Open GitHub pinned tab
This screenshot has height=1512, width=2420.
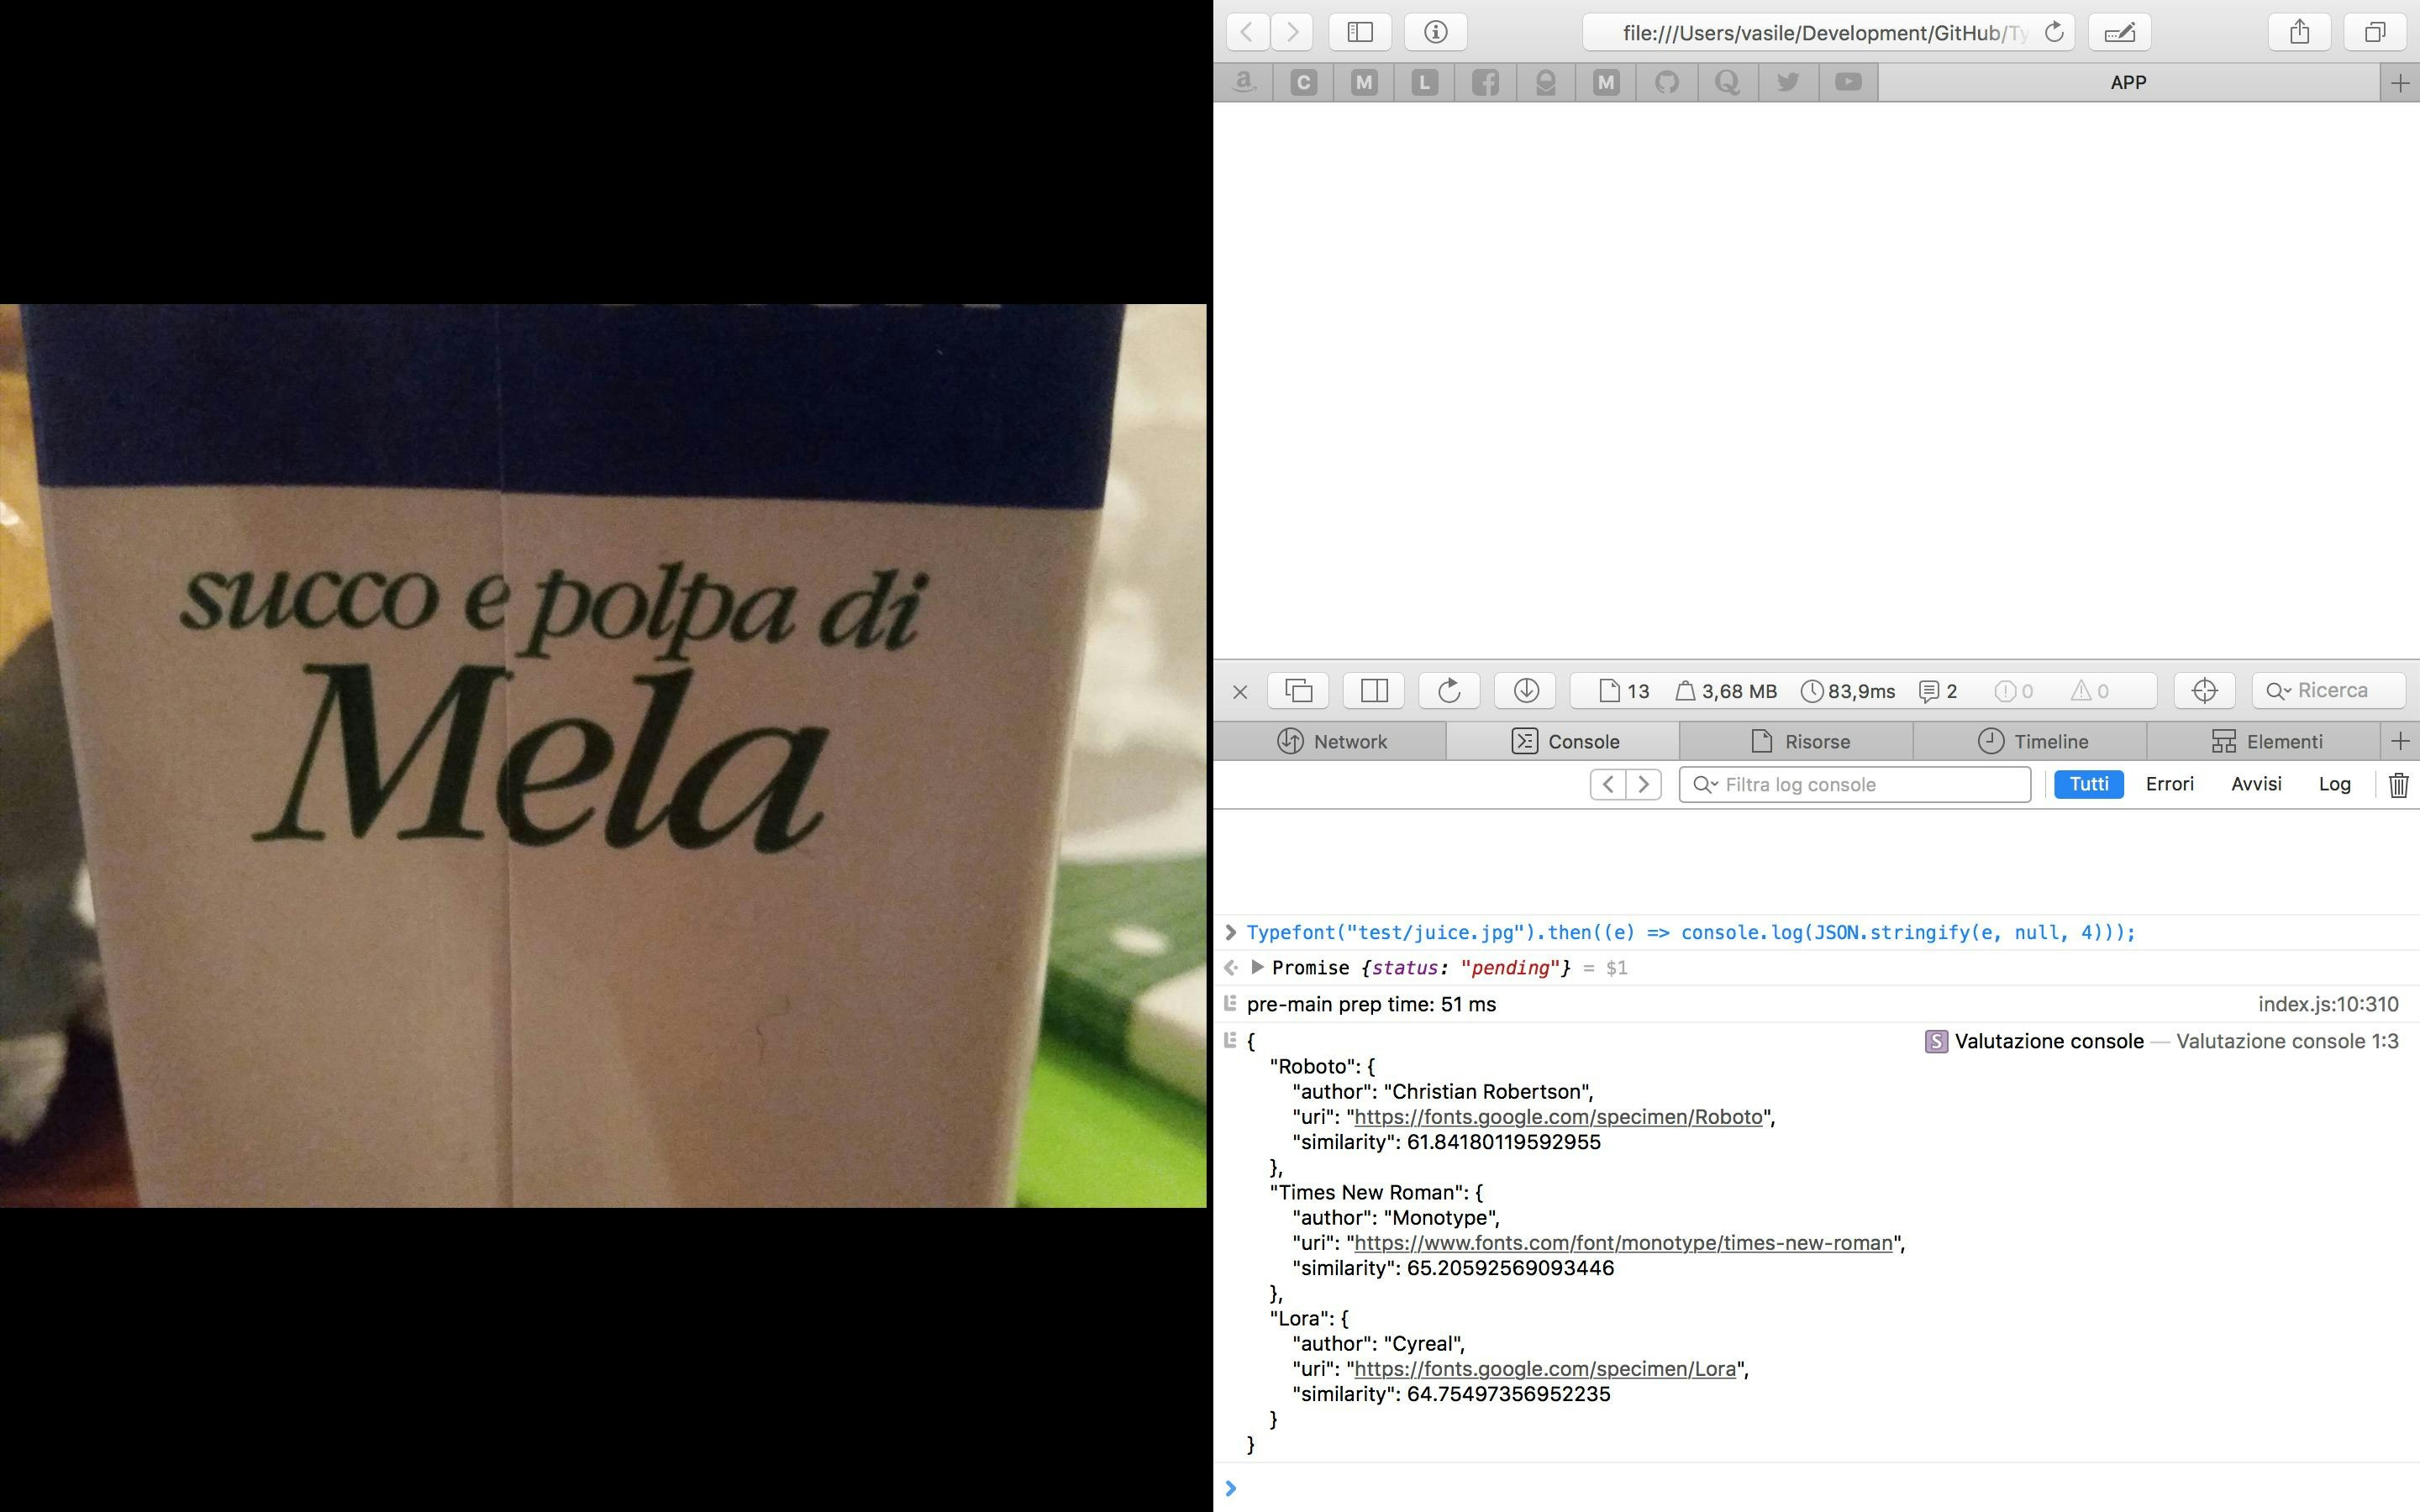tap(1667, 82)
